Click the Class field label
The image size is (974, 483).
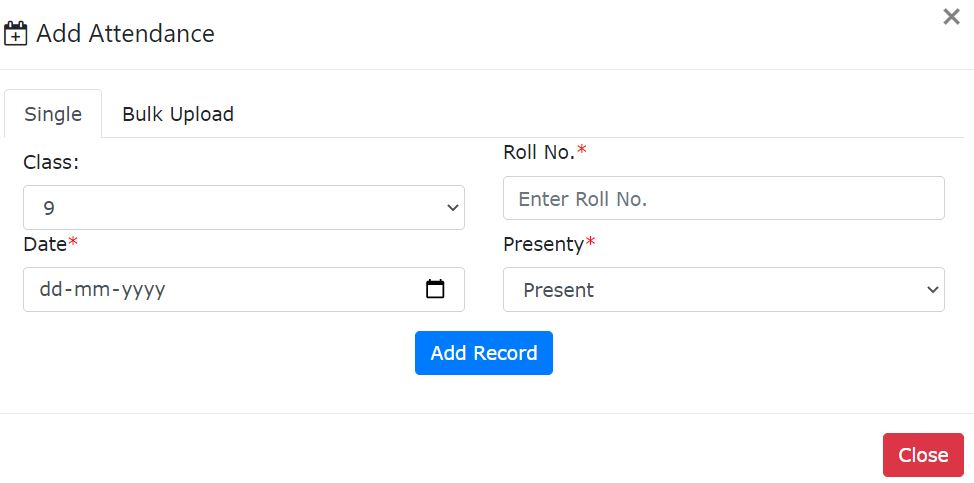50,162
